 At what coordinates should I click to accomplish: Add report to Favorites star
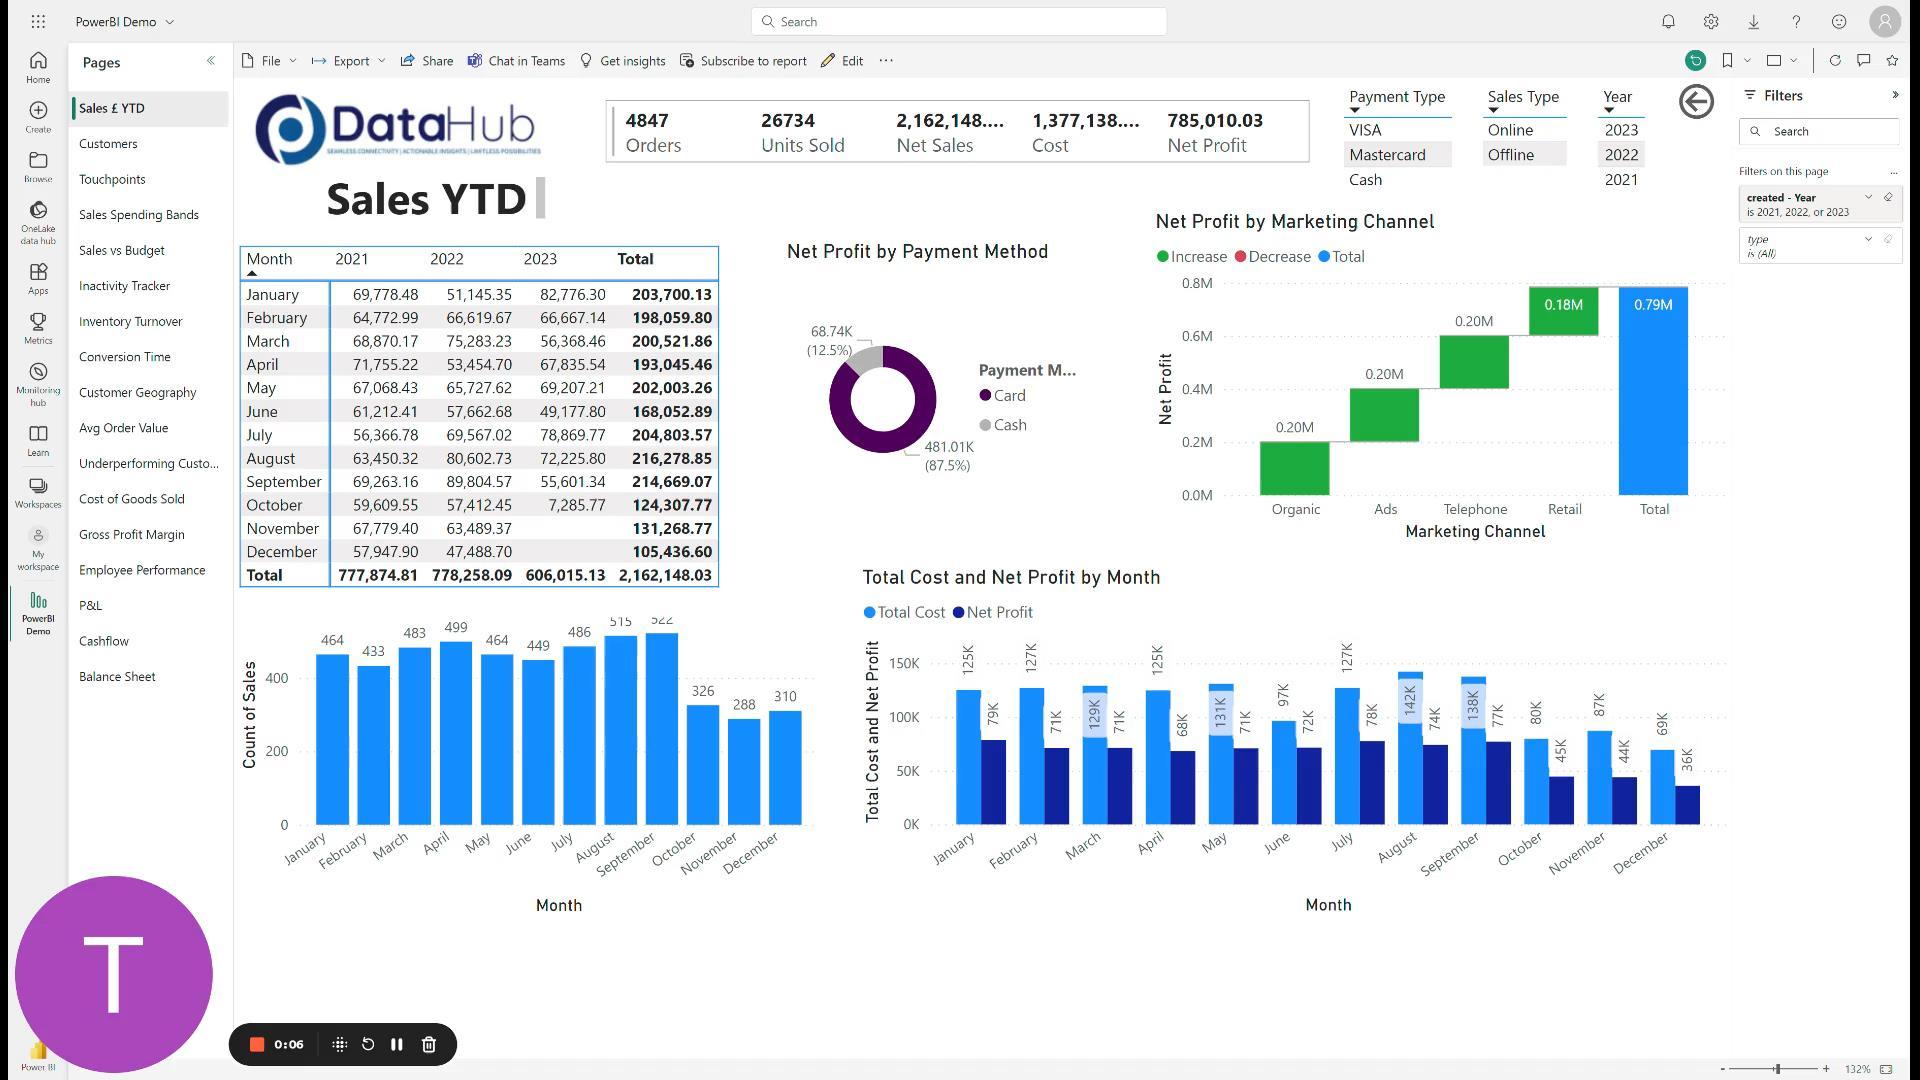pyautogui.click(x=1892, y=61)
